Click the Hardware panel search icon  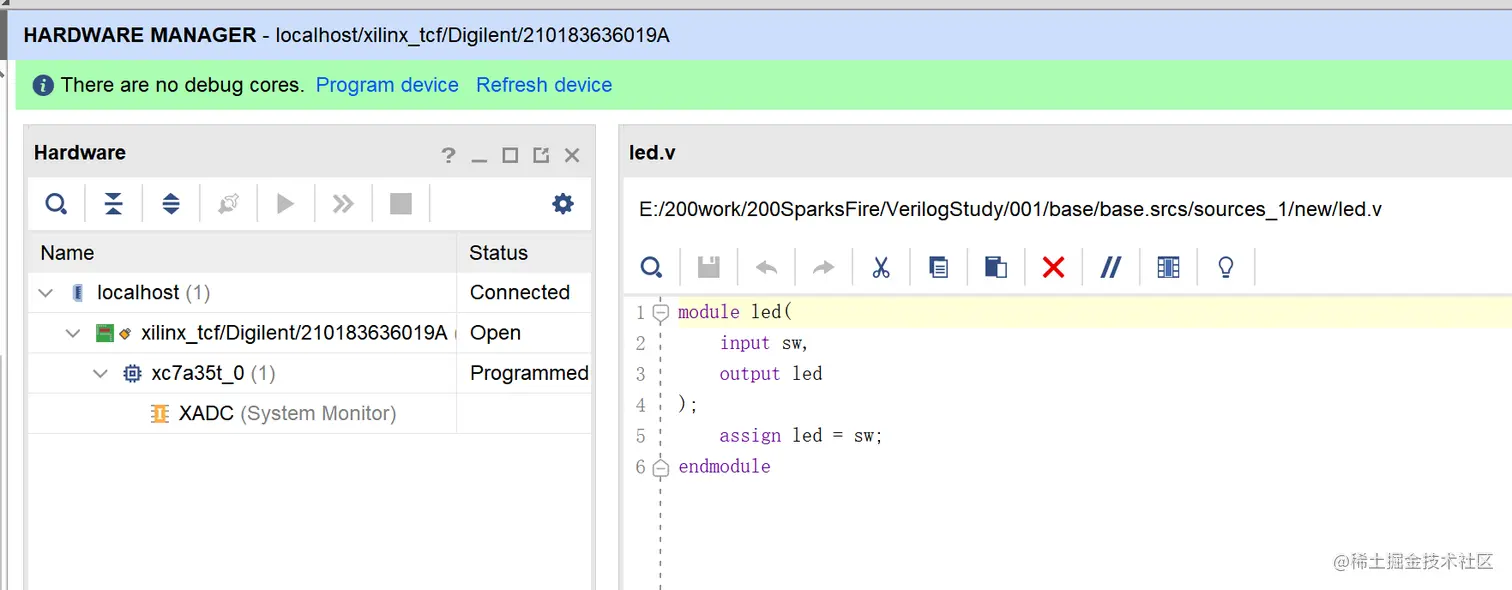point(56,204)
